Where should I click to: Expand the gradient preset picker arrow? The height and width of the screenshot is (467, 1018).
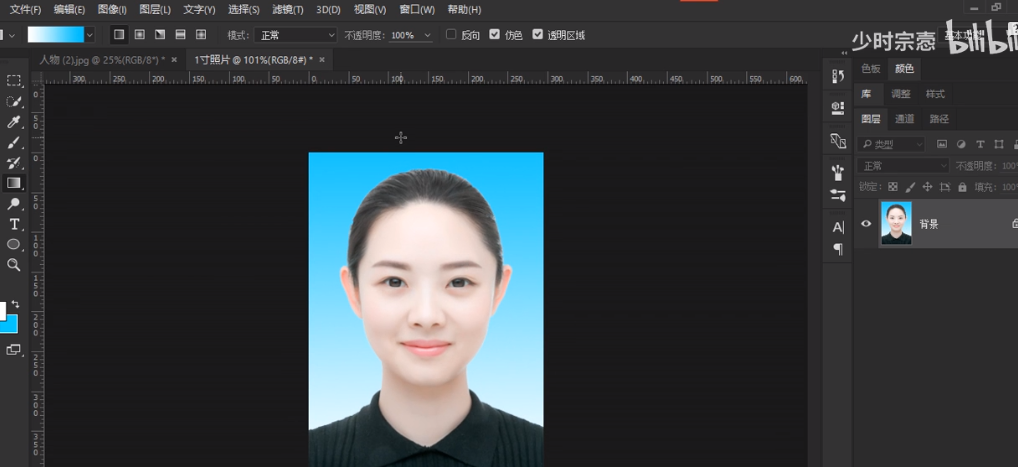coord(90,35)
